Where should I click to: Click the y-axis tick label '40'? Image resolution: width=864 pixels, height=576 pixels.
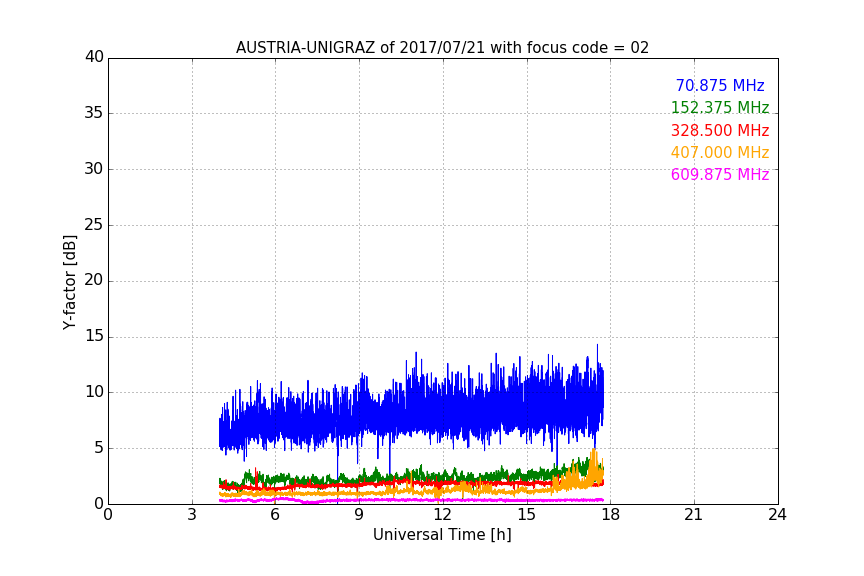[94, 57]
